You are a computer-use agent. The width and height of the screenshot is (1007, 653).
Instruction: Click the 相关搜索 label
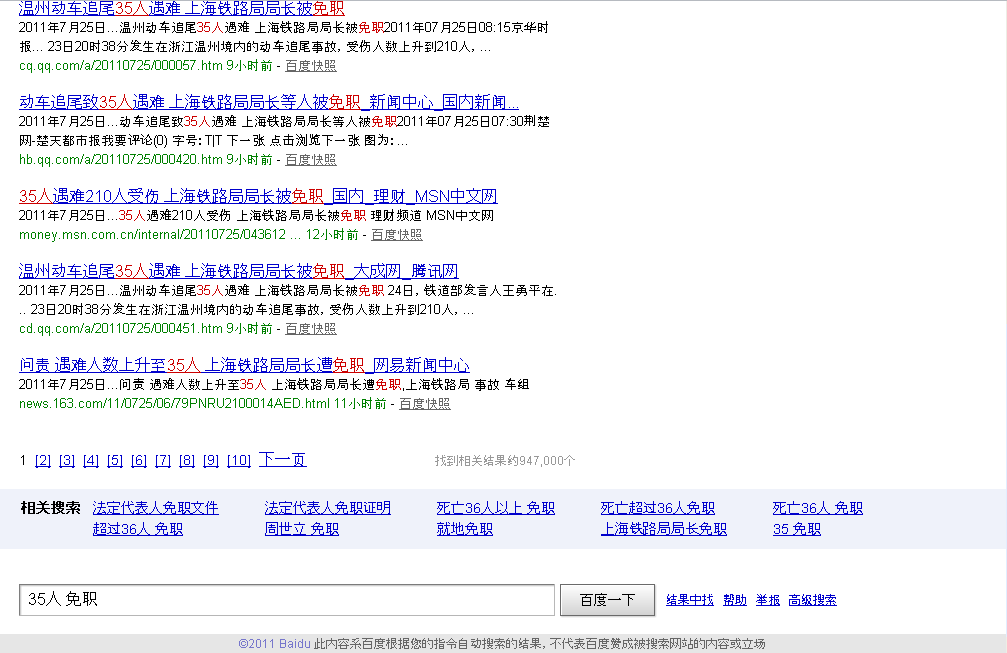50,507
